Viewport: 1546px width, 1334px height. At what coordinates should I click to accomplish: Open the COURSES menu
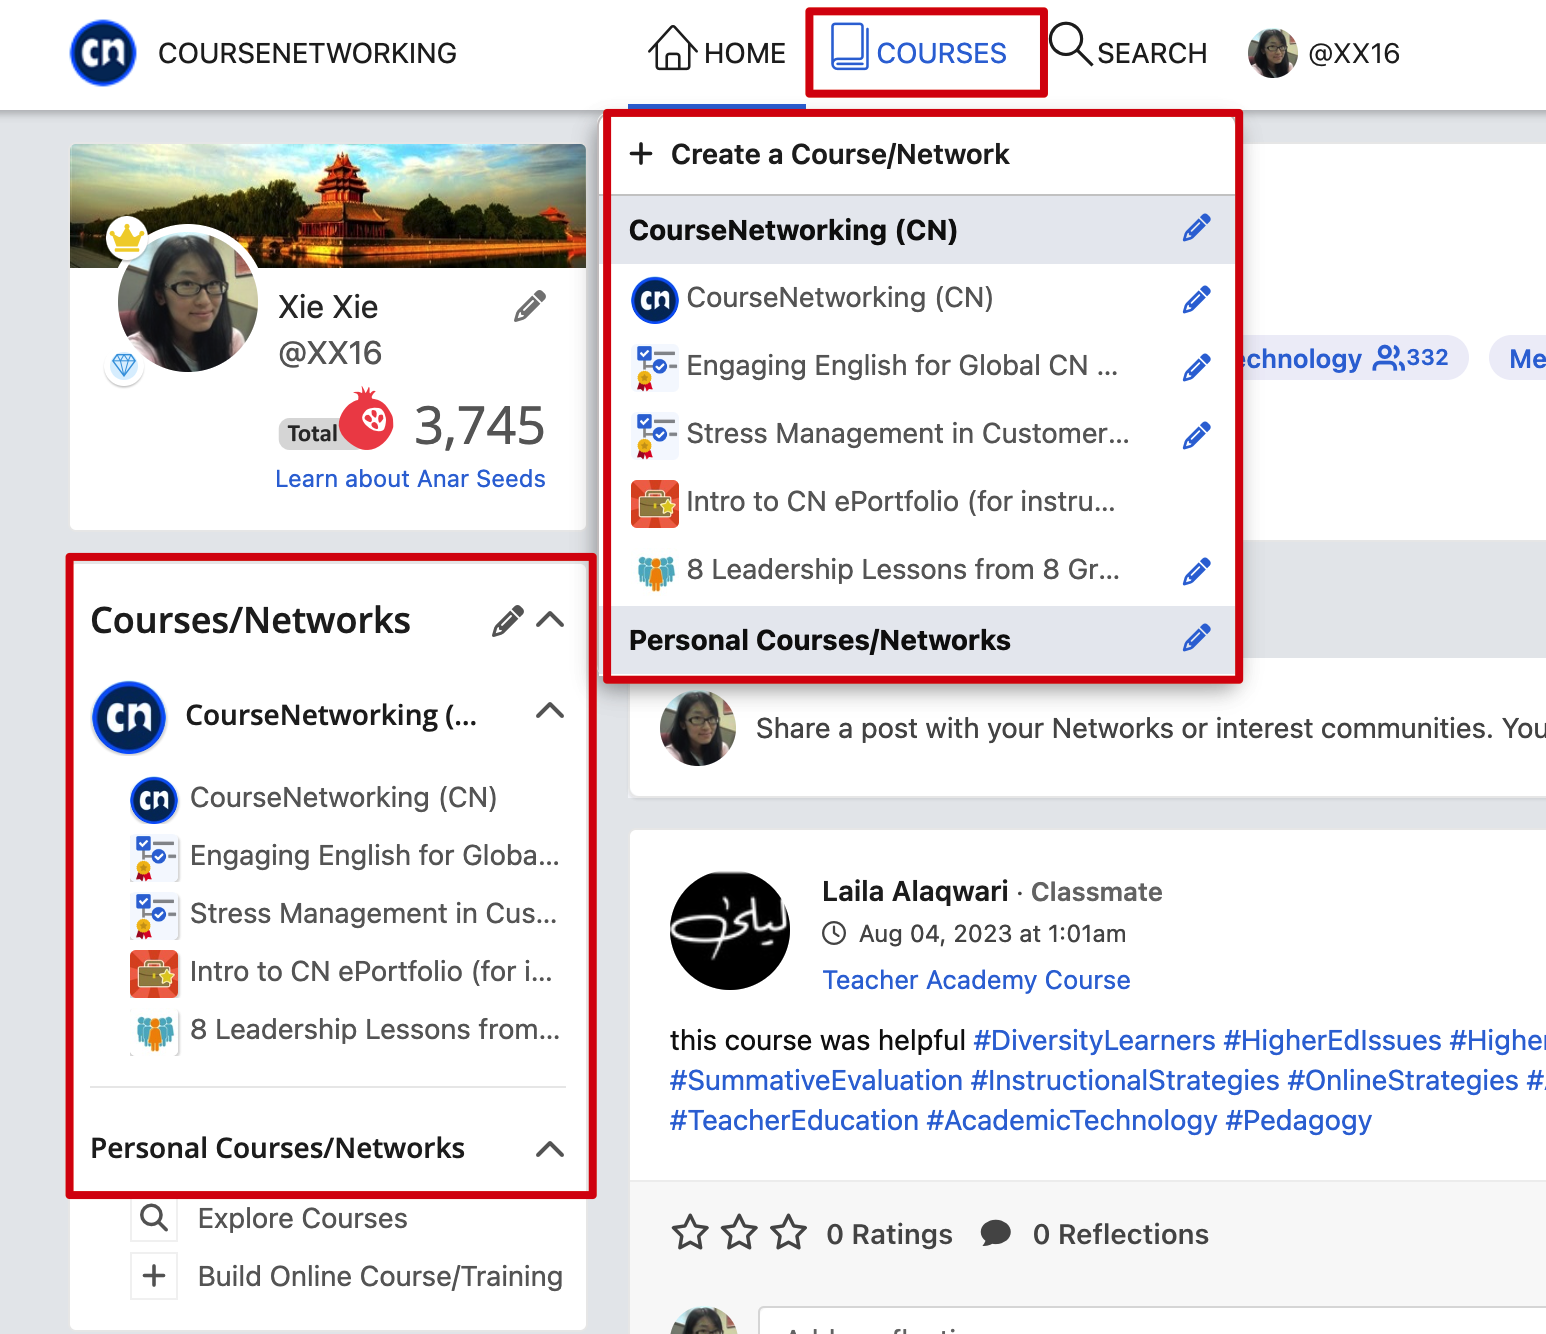point(919,50)
